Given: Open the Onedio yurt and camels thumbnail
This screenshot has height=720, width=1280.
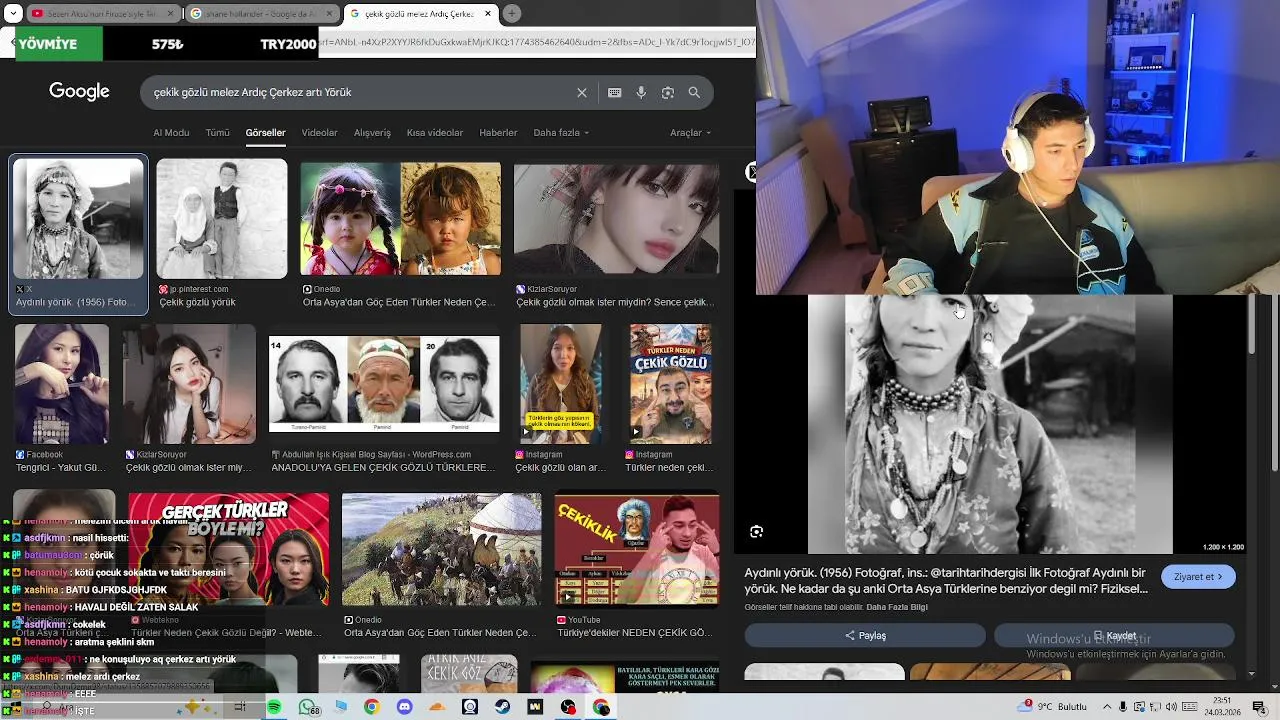Looking at the screenshot, I should [441, 549].
